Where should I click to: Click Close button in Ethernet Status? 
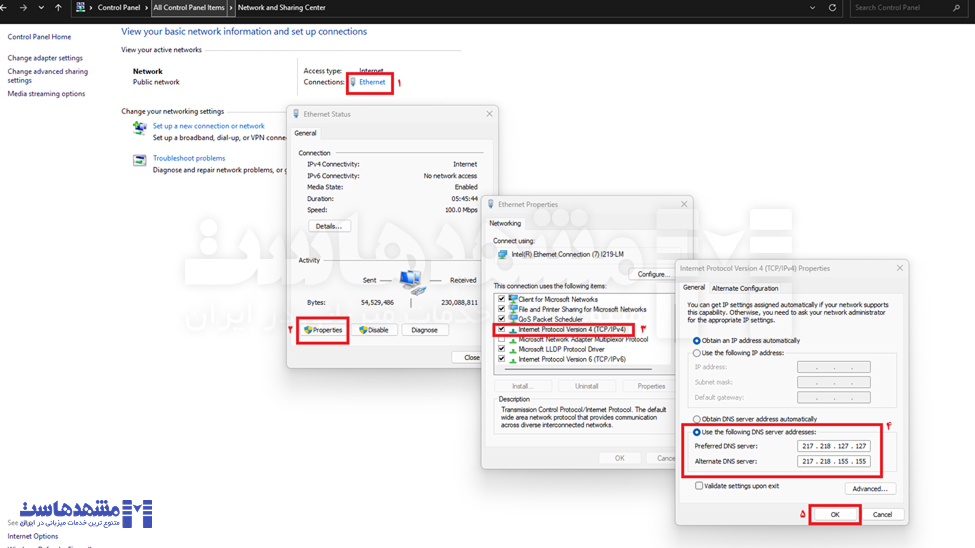tap(468, 358)
